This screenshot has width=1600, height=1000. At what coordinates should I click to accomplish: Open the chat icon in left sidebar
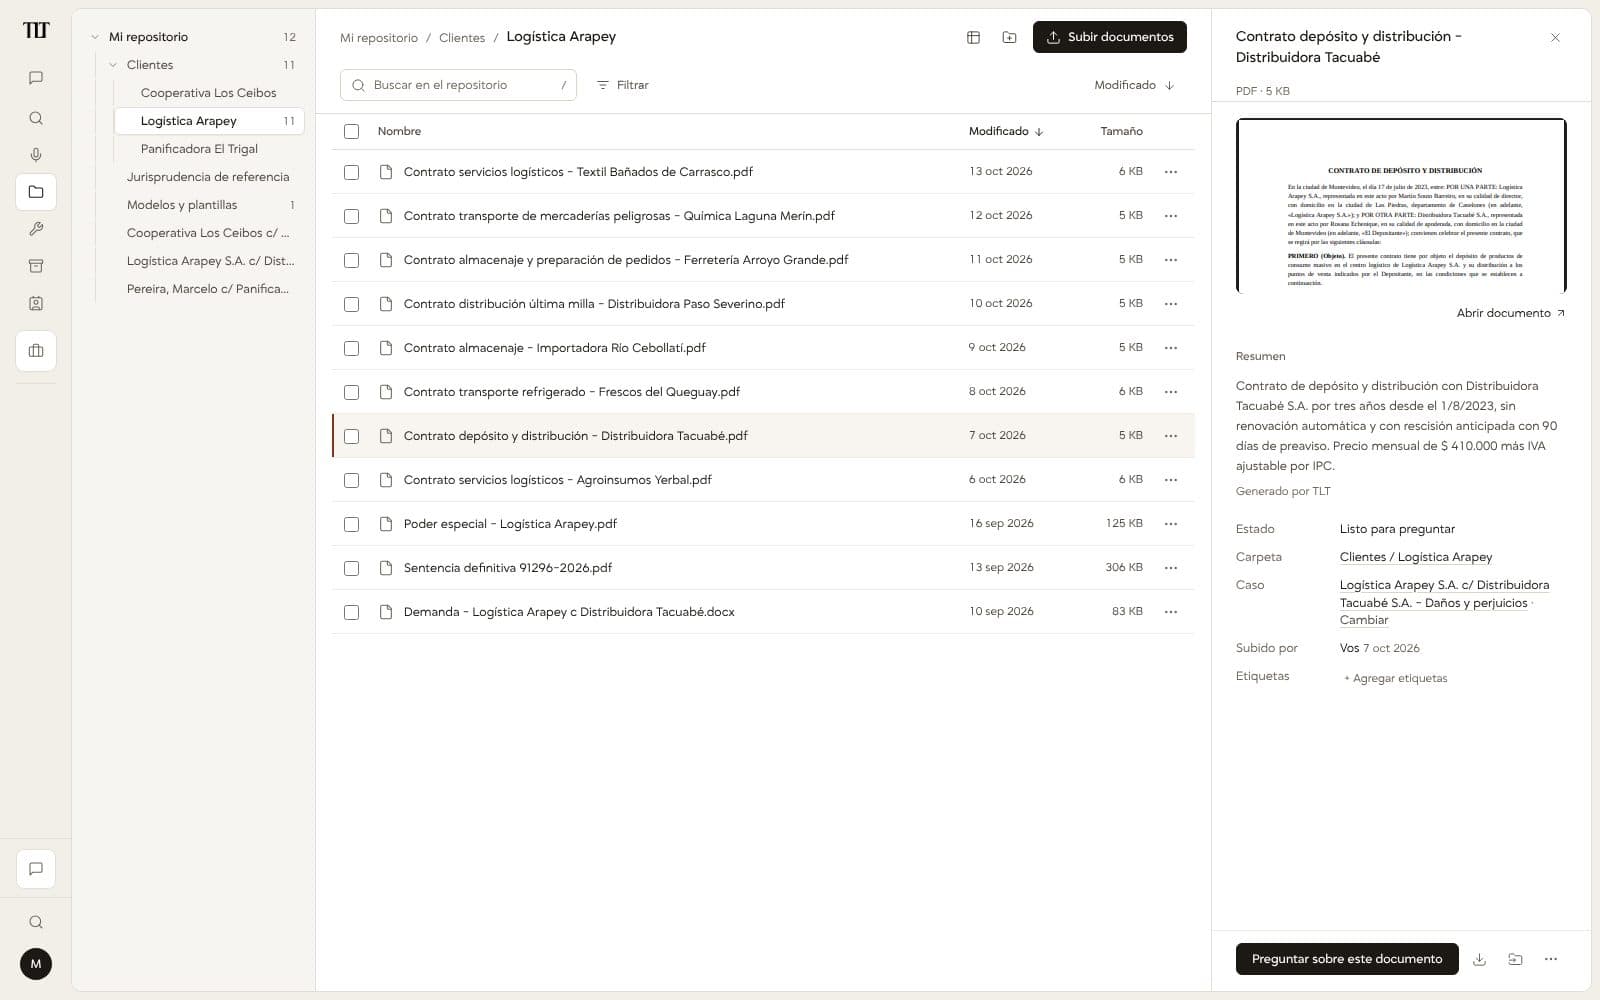tap(36, 78)
